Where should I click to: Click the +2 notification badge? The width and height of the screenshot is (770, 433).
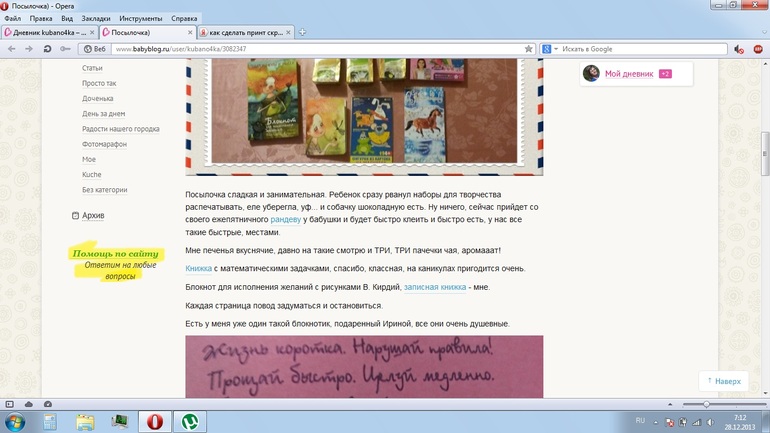pyautogui.click(x=665, y=74)
